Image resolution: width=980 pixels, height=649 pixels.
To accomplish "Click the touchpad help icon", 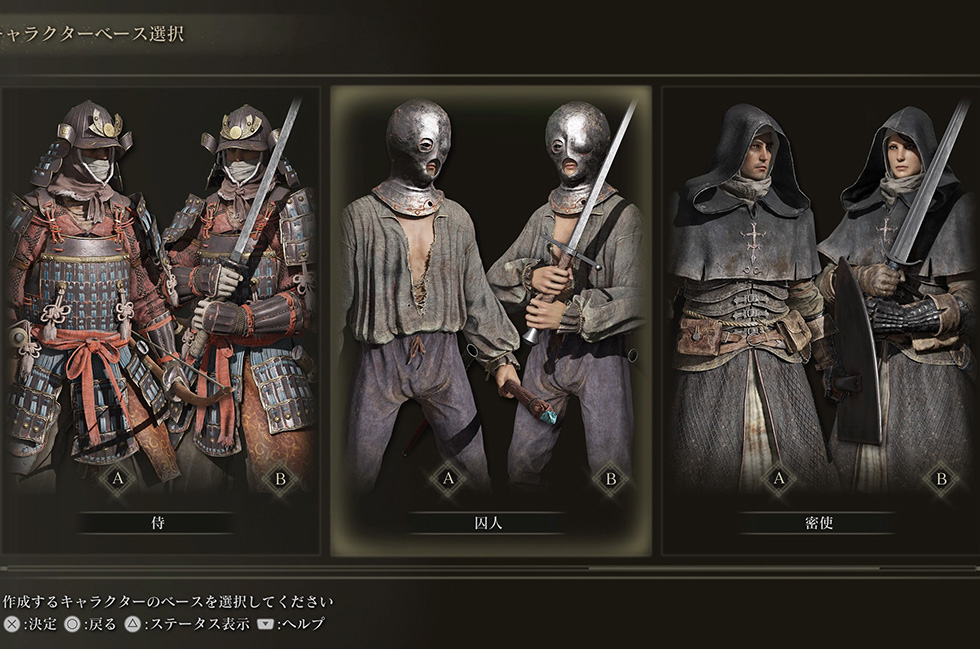I will click(266, 624).
